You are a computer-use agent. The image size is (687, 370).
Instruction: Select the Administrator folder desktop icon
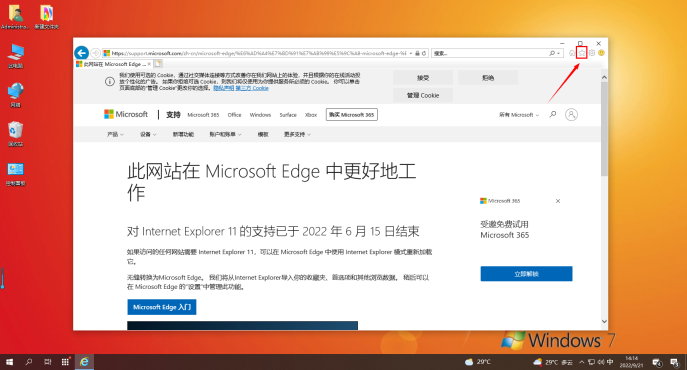coord(15,17)
